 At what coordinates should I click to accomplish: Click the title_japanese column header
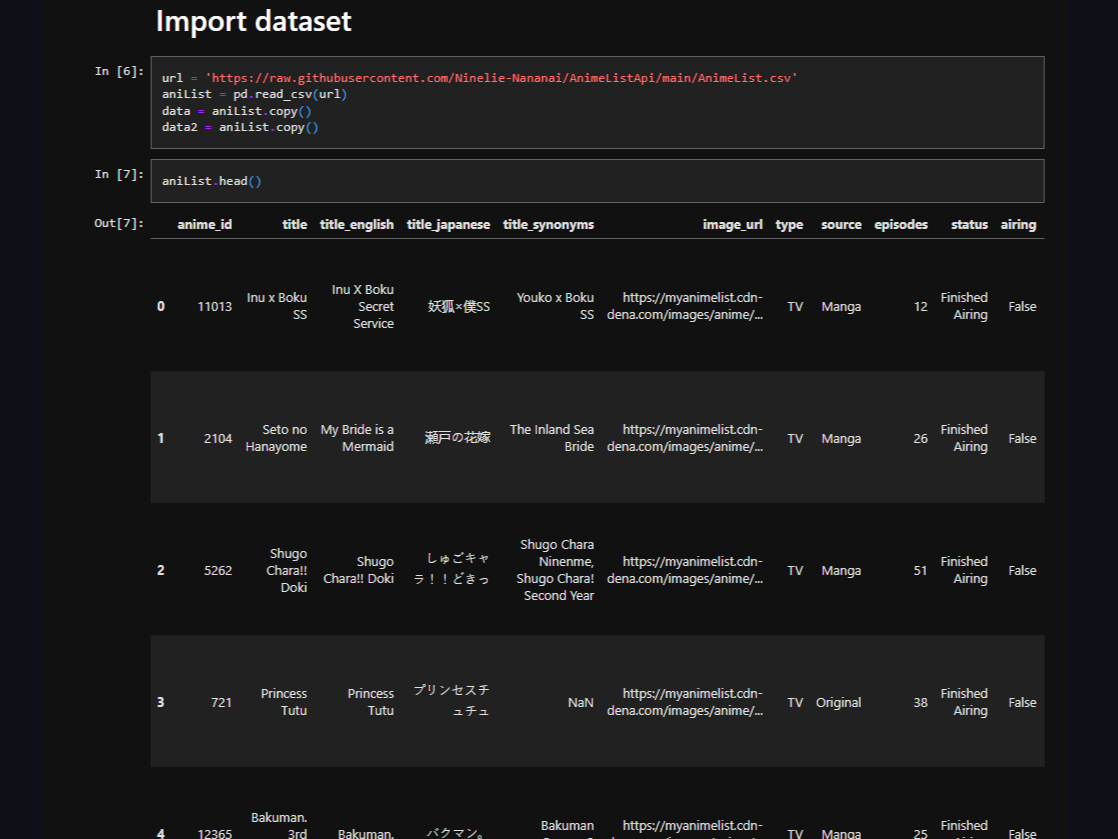pos(448,225)
